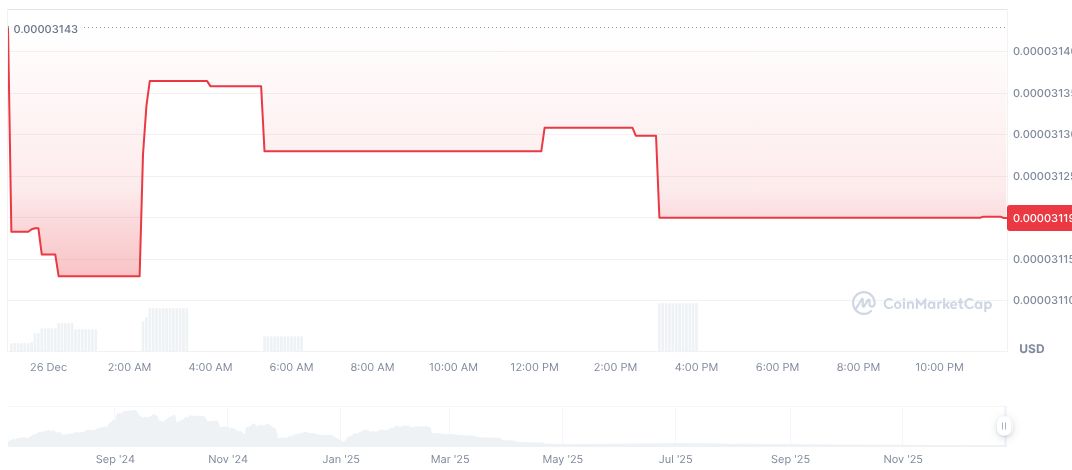
Task: Click the 2:00 AM time axis label
Action: pos(130,367)
